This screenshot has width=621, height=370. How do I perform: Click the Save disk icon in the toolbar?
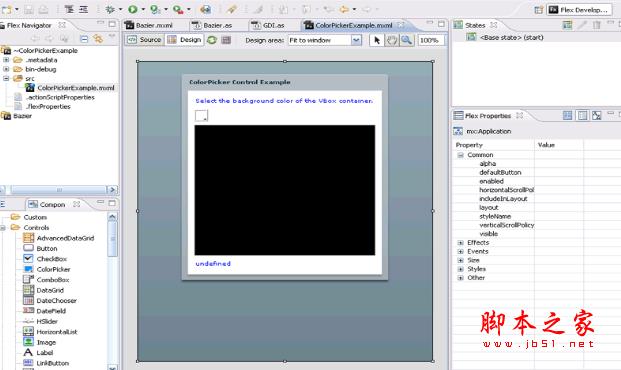29,9
